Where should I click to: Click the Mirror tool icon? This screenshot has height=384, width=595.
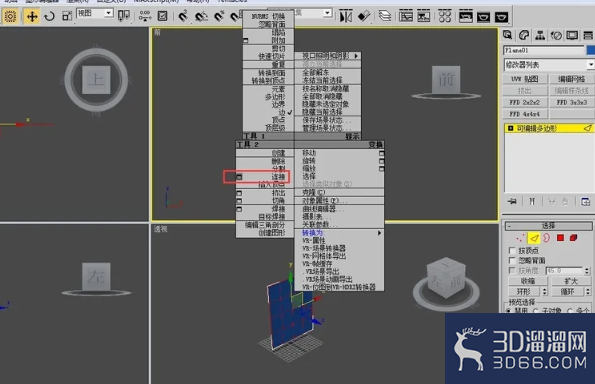[x=345, y=16]
